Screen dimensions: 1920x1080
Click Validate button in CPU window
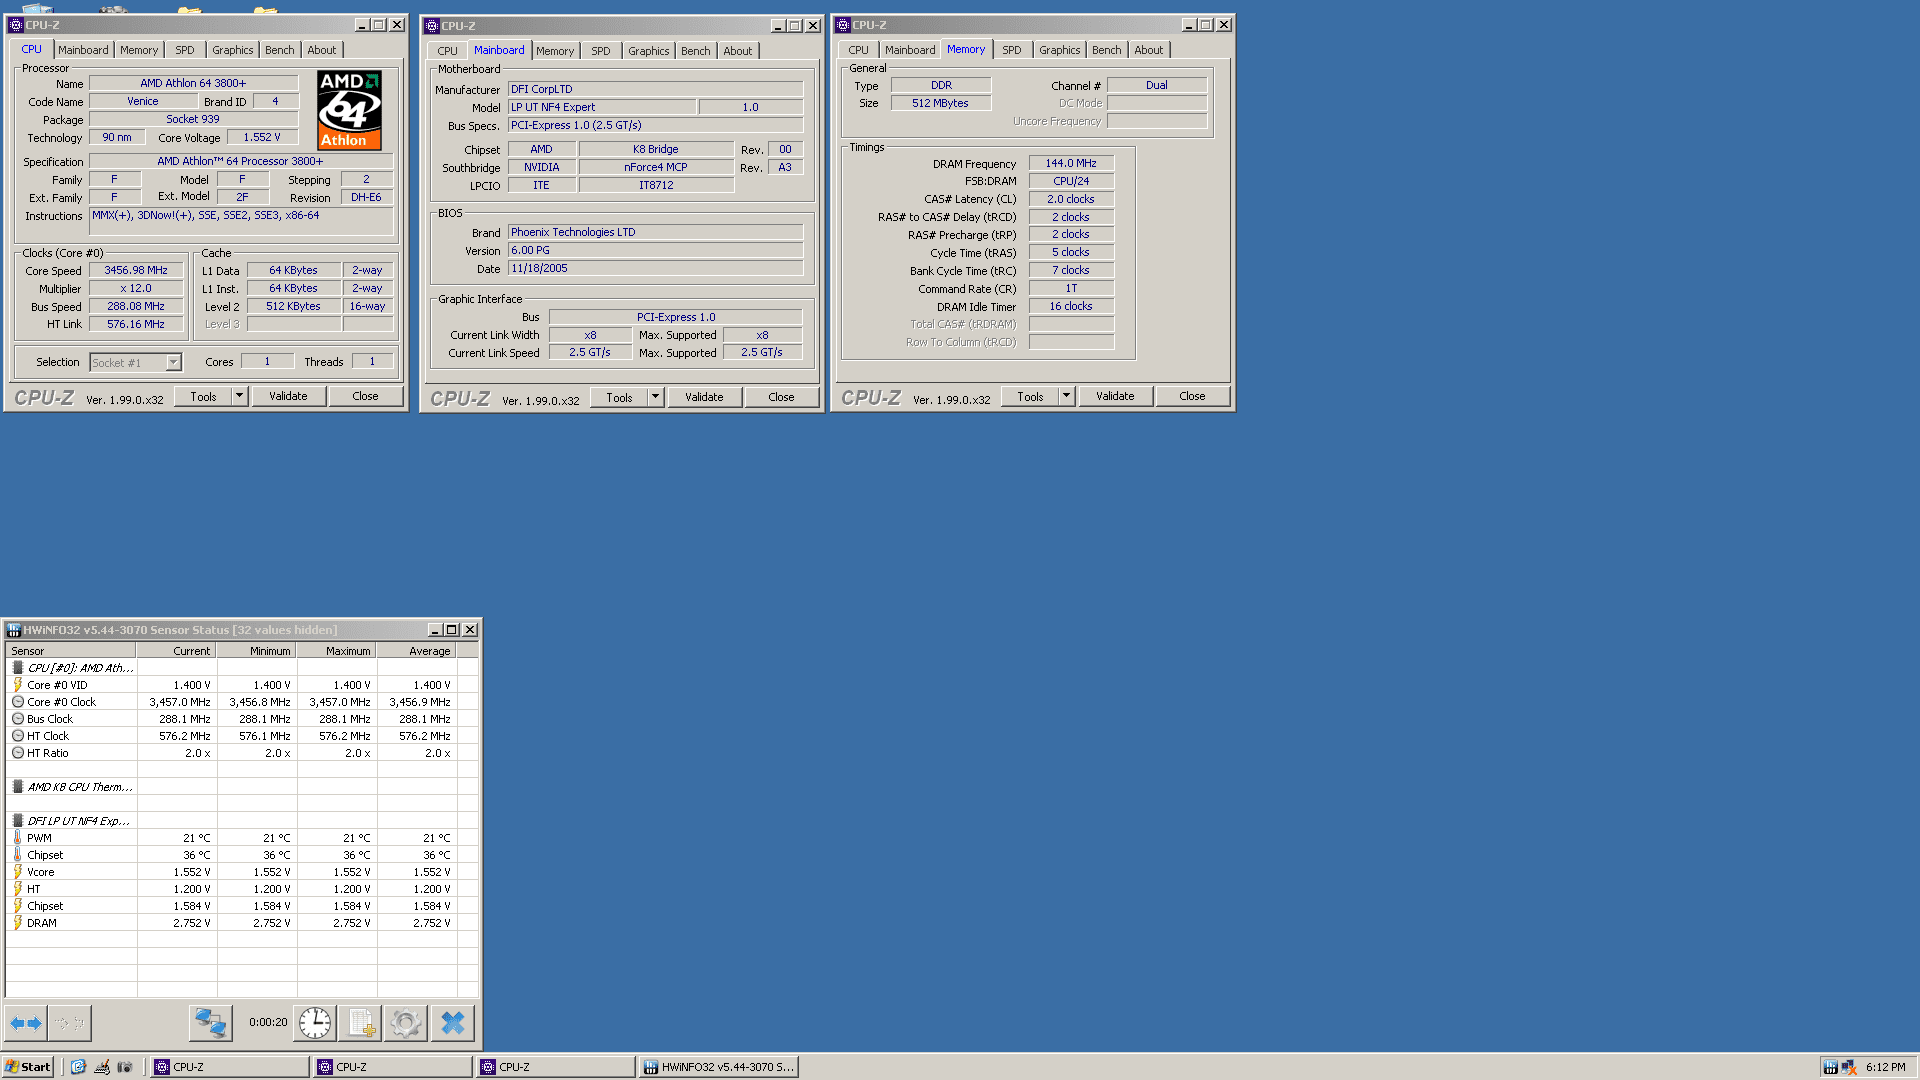click(288, 396)
